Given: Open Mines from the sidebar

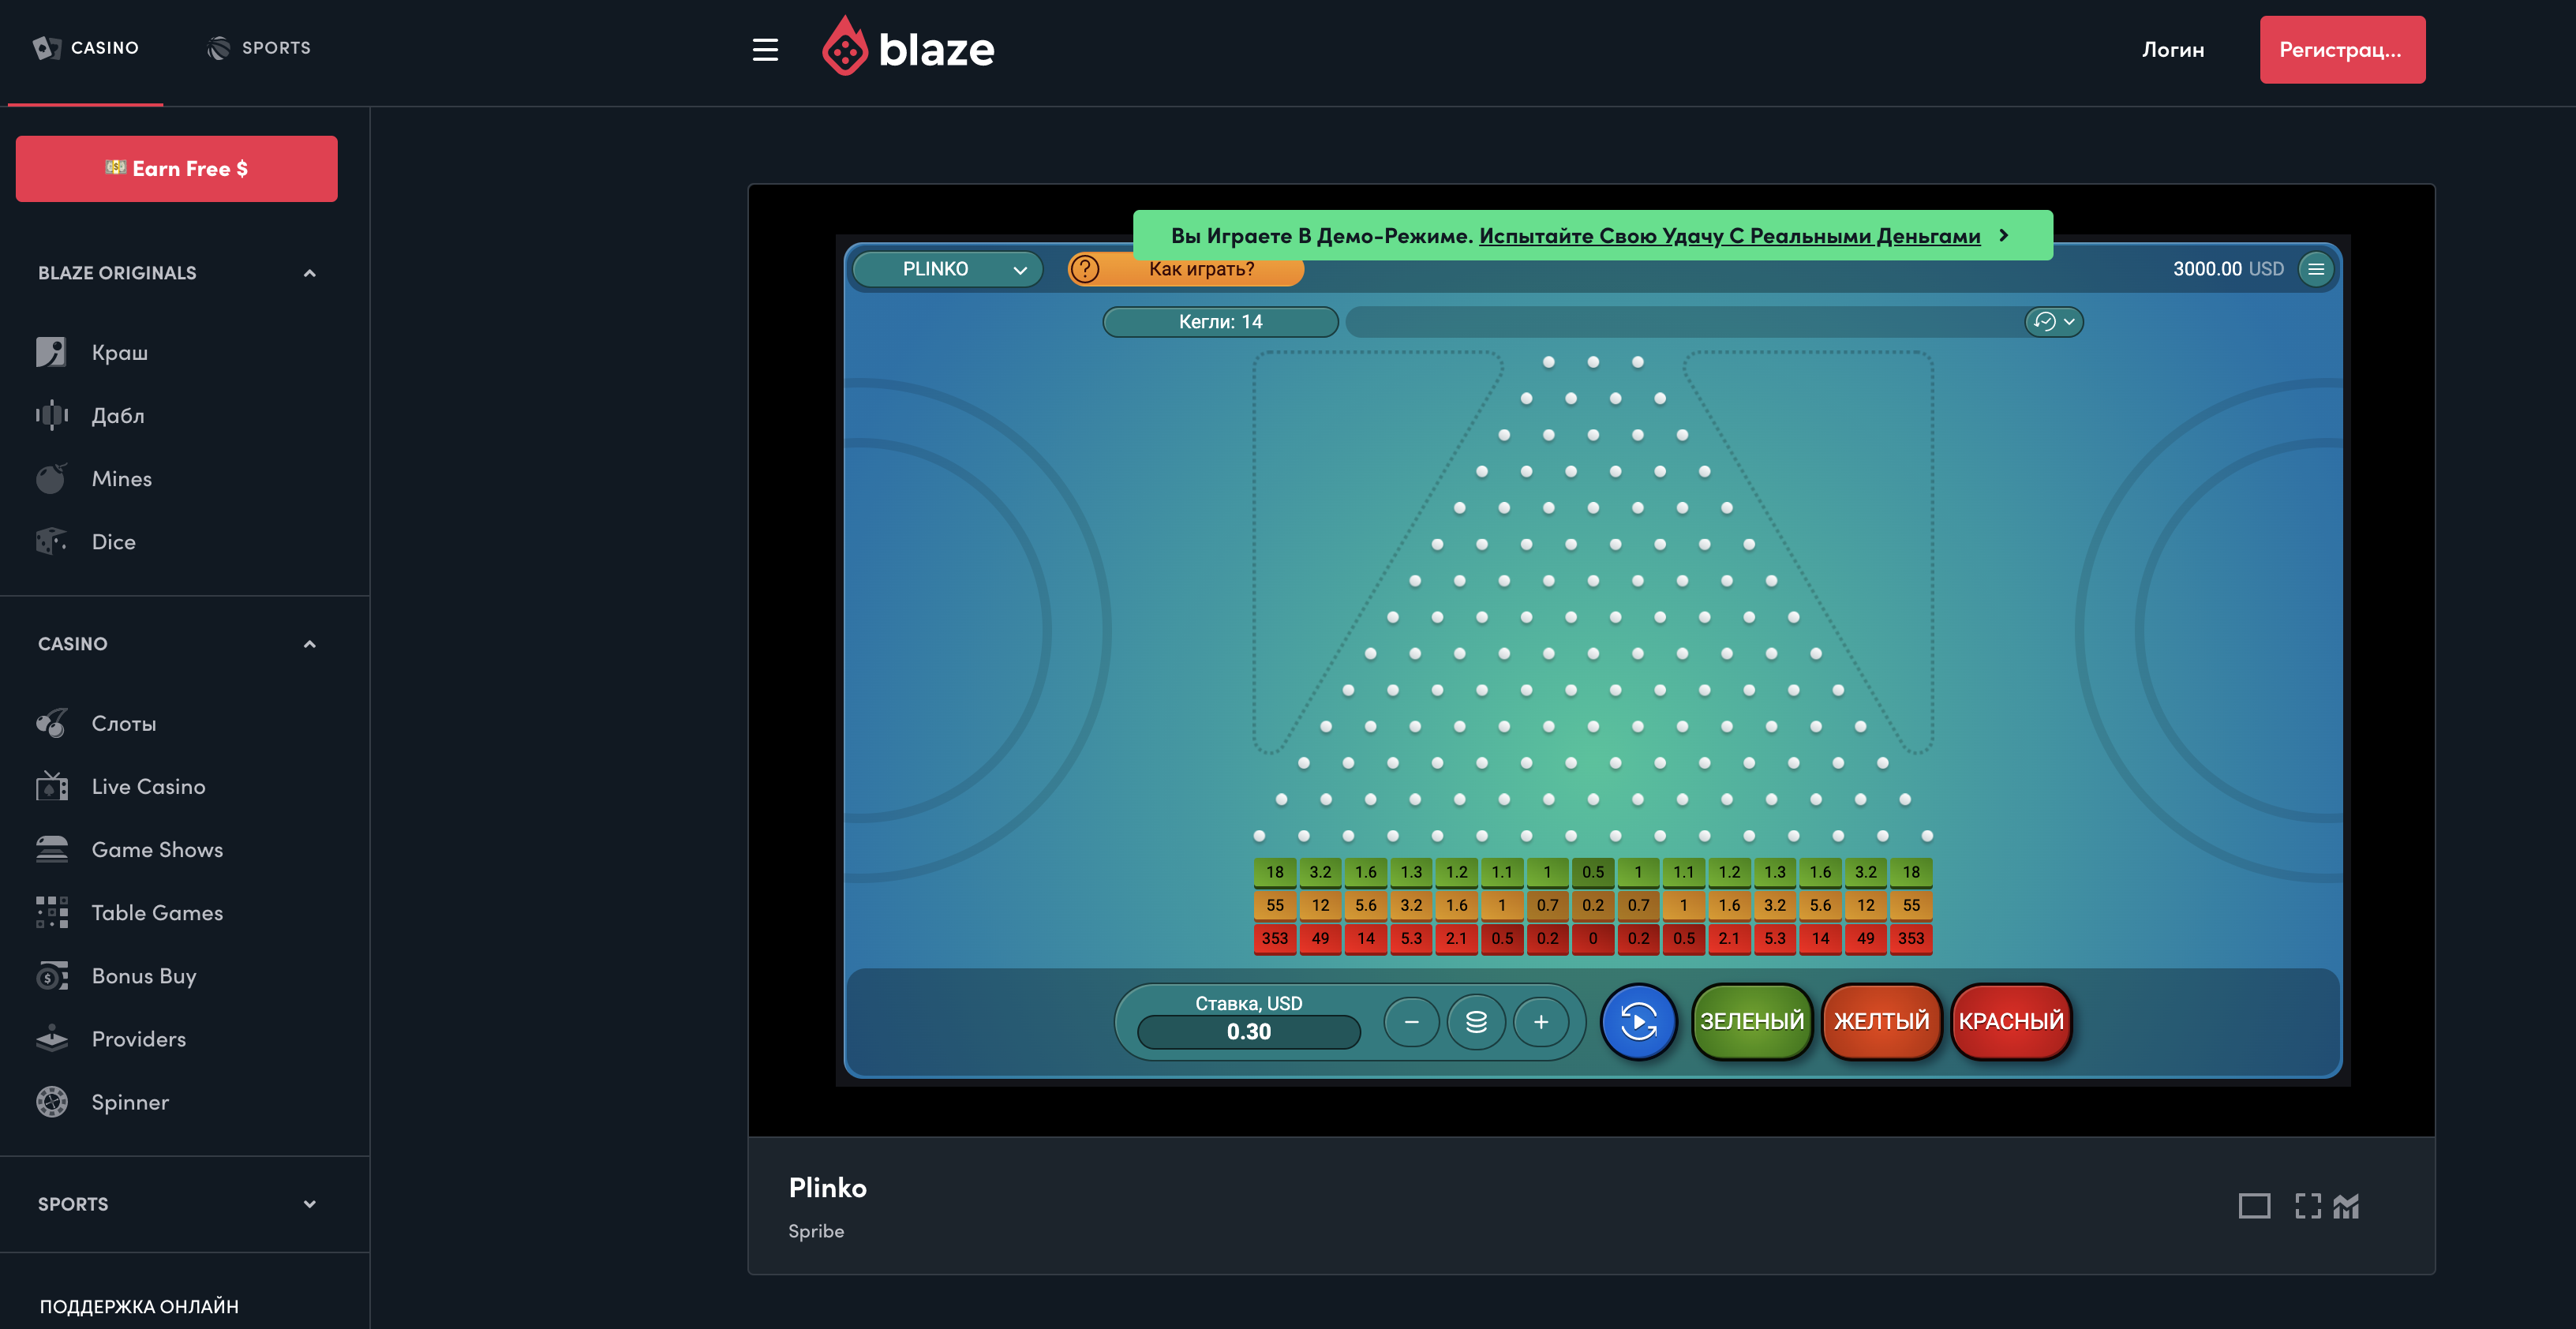Looking at the screenshot, I should [x=121, y=479].
